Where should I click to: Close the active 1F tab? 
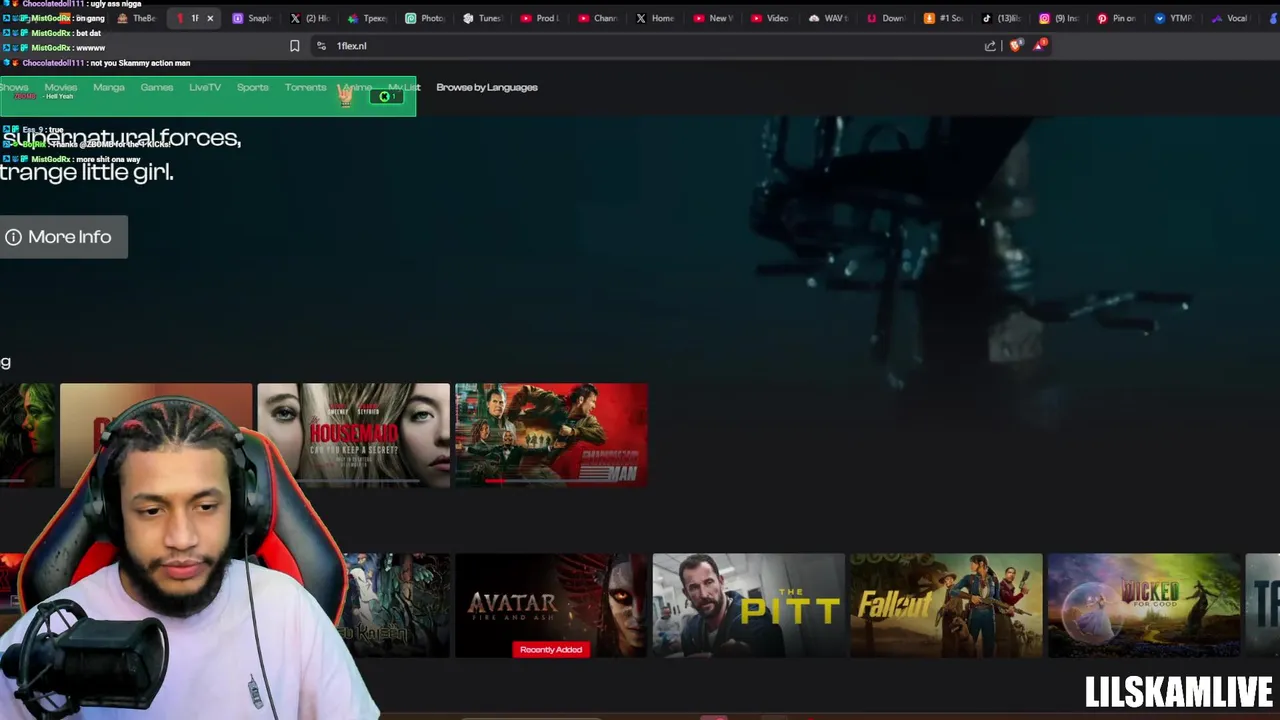pyautogui.click(x=210, y=18)
